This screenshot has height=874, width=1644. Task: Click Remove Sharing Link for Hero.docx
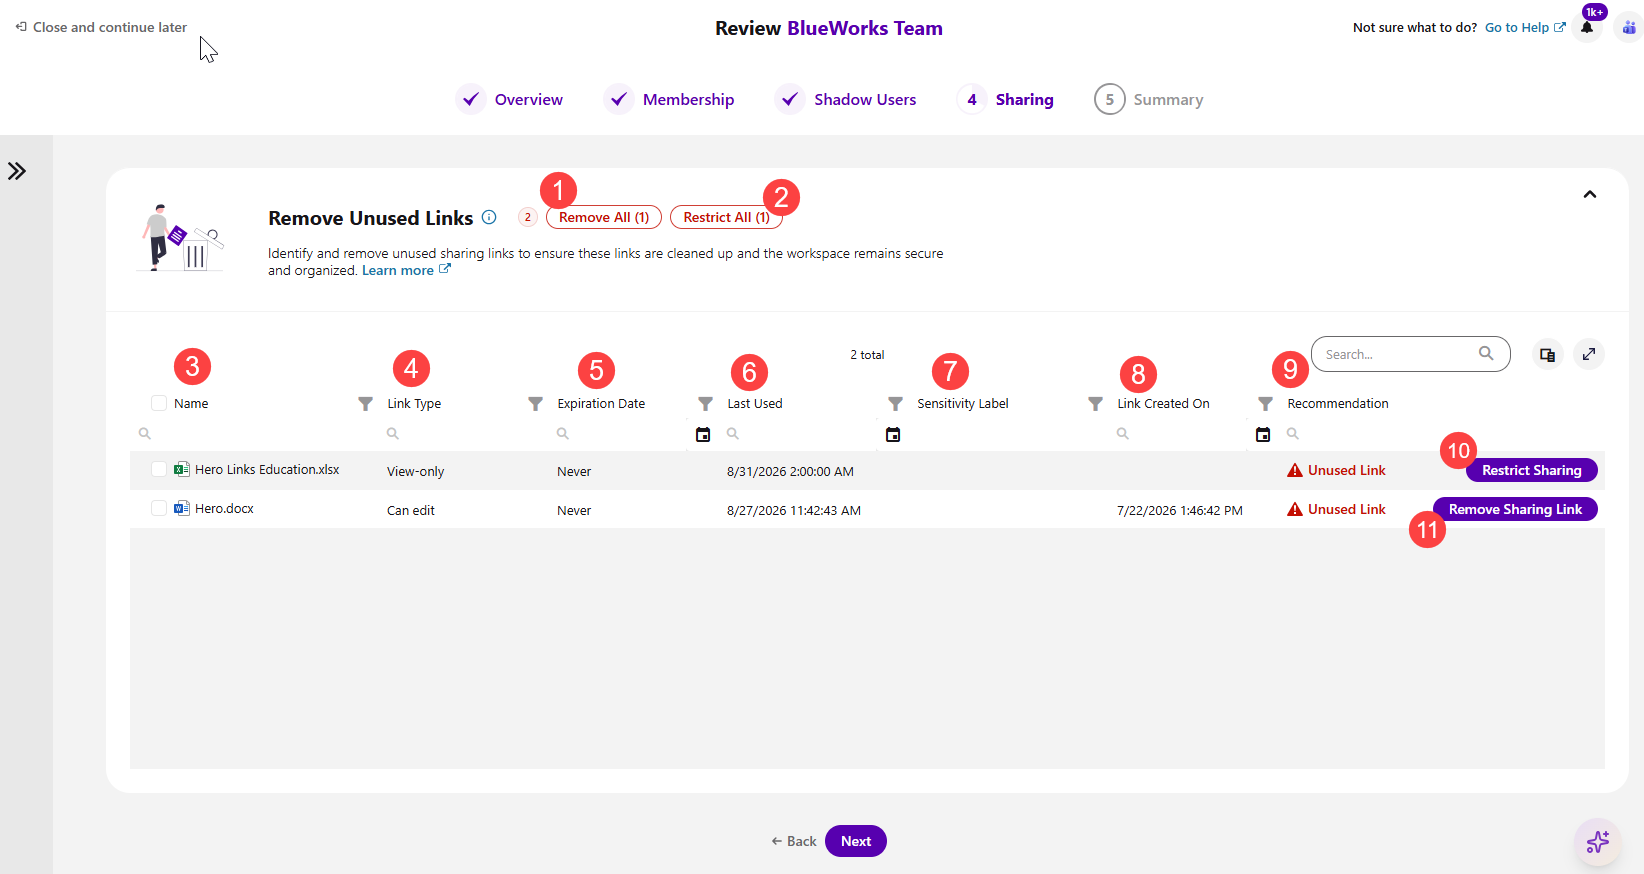click(1515, 509)
